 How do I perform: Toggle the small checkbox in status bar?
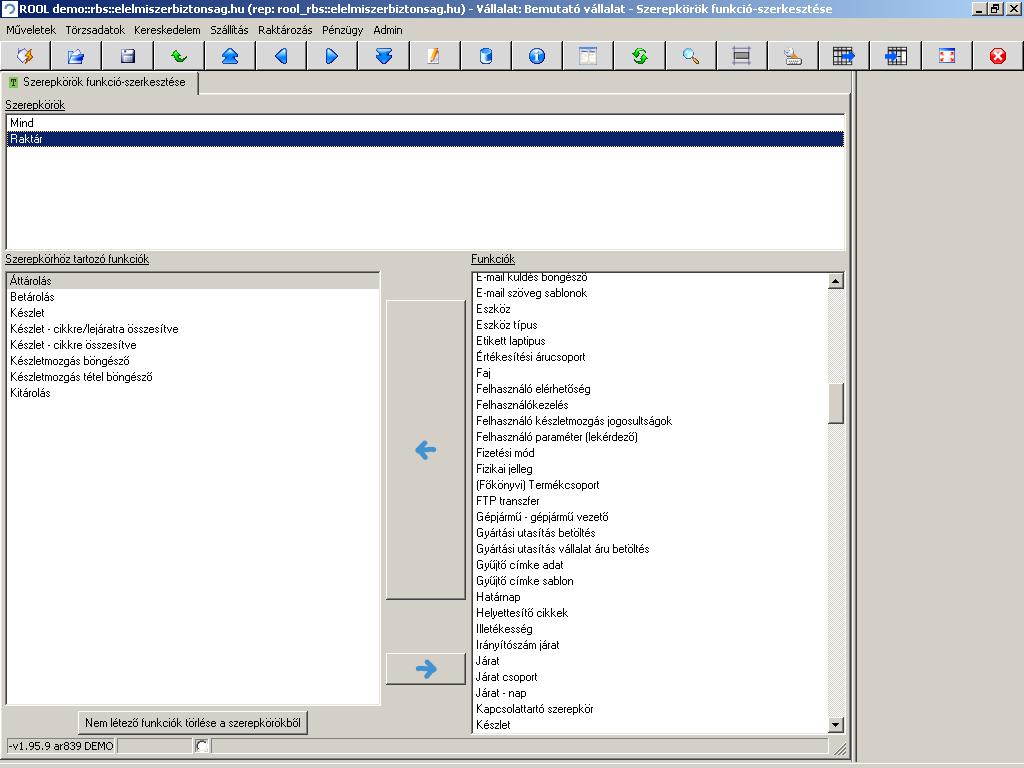201,746
